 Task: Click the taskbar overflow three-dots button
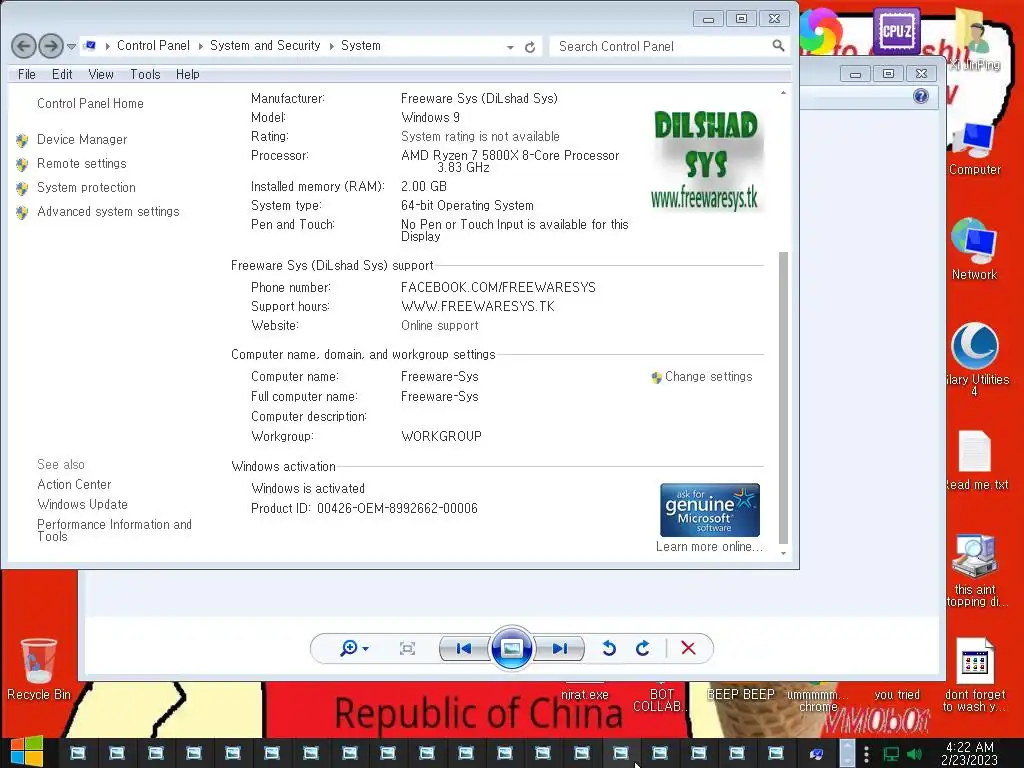pos(866,753)
